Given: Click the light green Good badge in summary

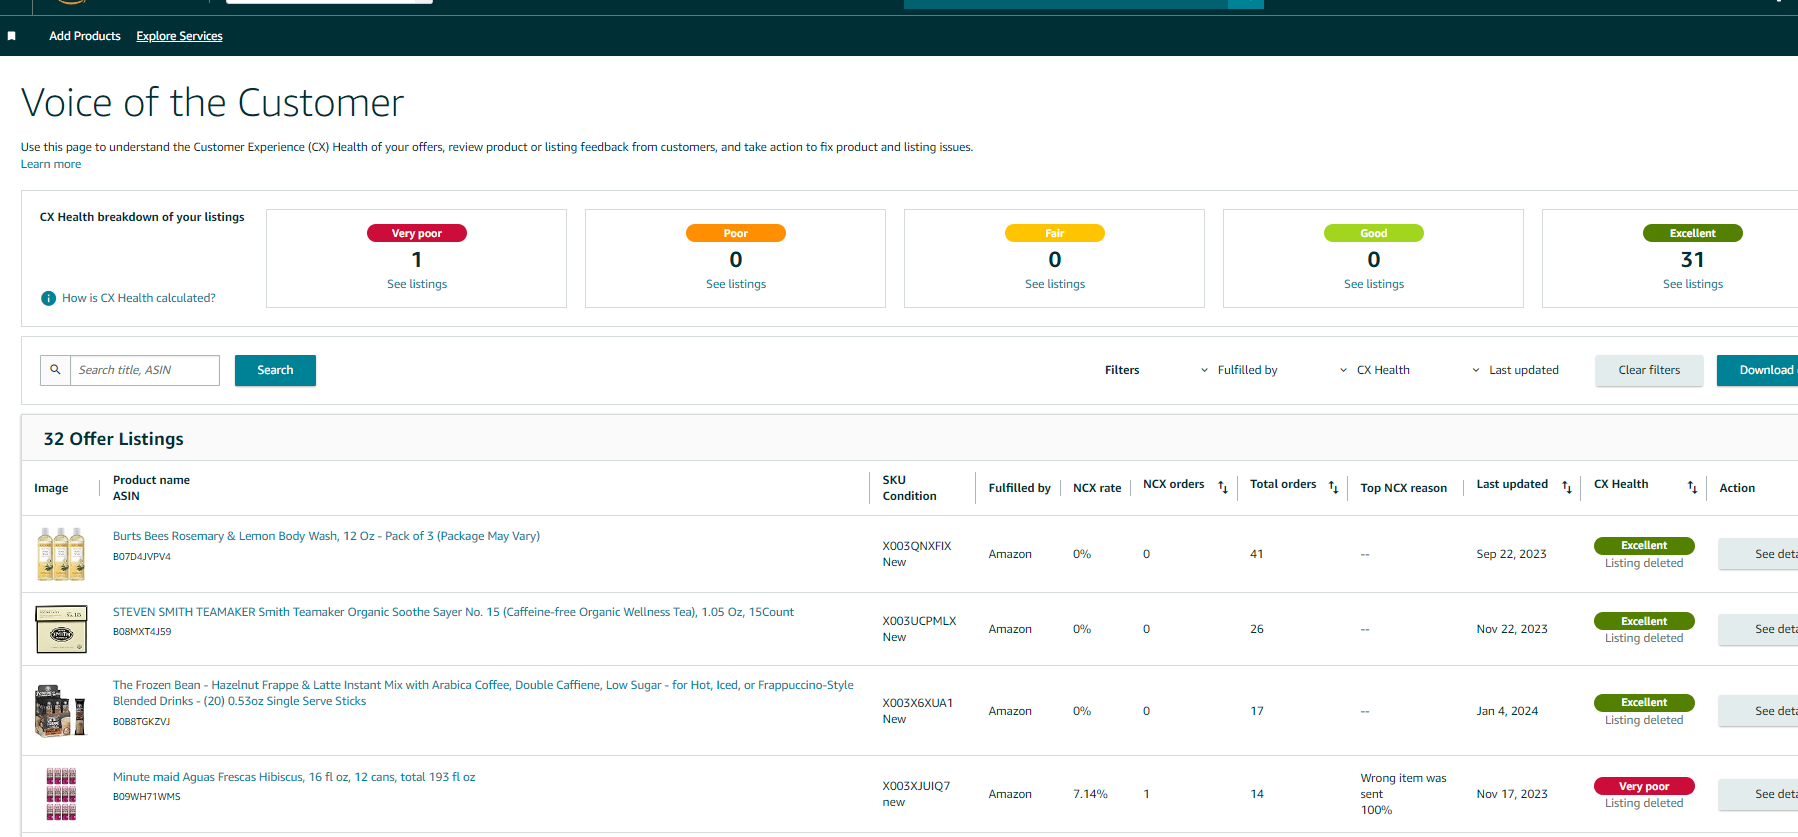Looking at the screenshot, I should 1374,233.
